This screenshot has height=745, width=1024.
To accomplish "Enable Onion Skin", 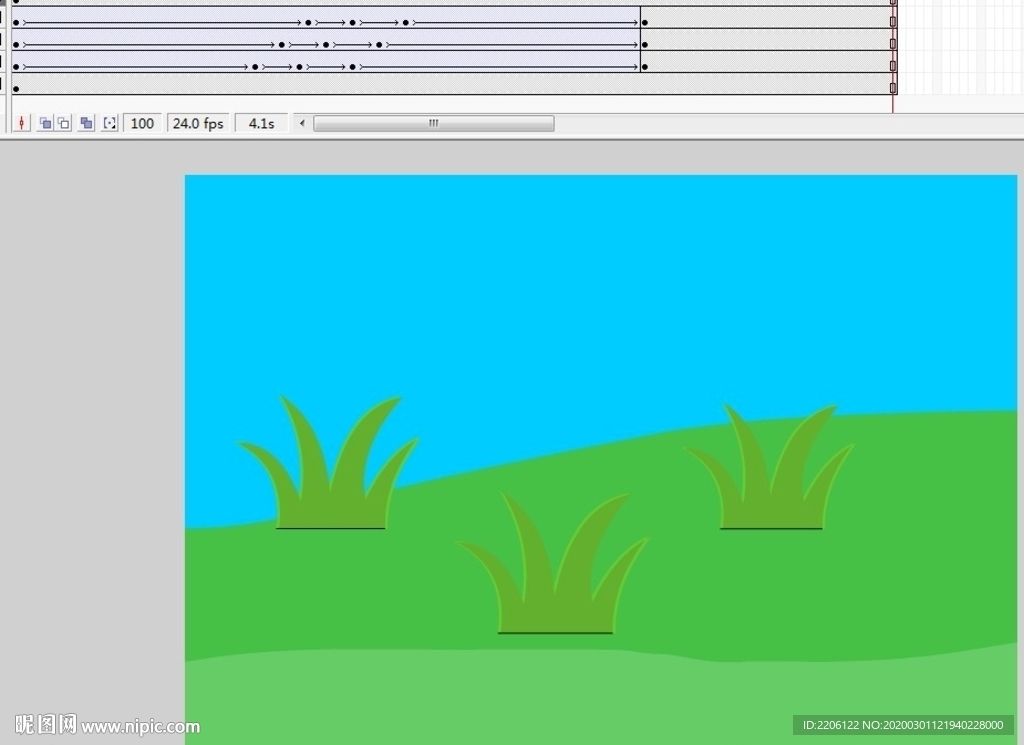I will click(45, 123).
